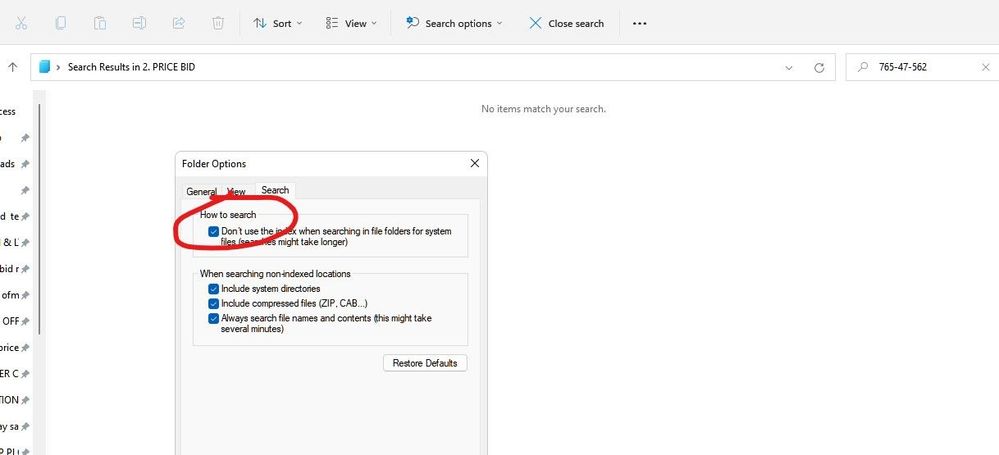
Task: Click the magnifier icon in search box
Action: [863, 67]
